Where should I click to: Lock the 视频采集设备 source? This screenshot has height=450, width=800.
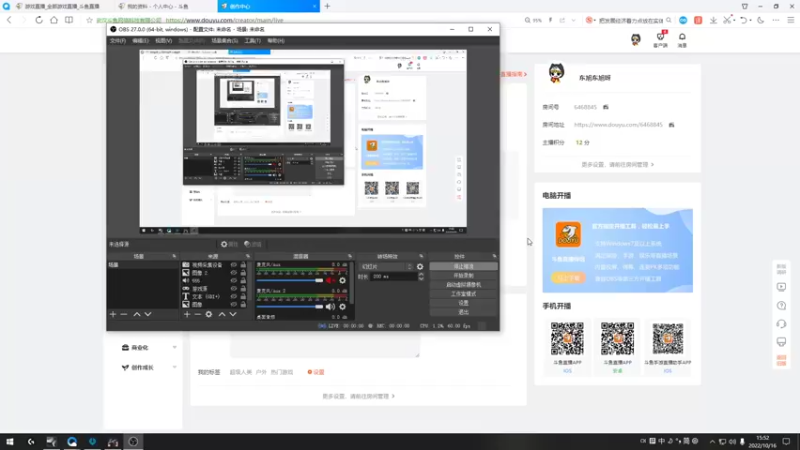[x=243, y=265]
